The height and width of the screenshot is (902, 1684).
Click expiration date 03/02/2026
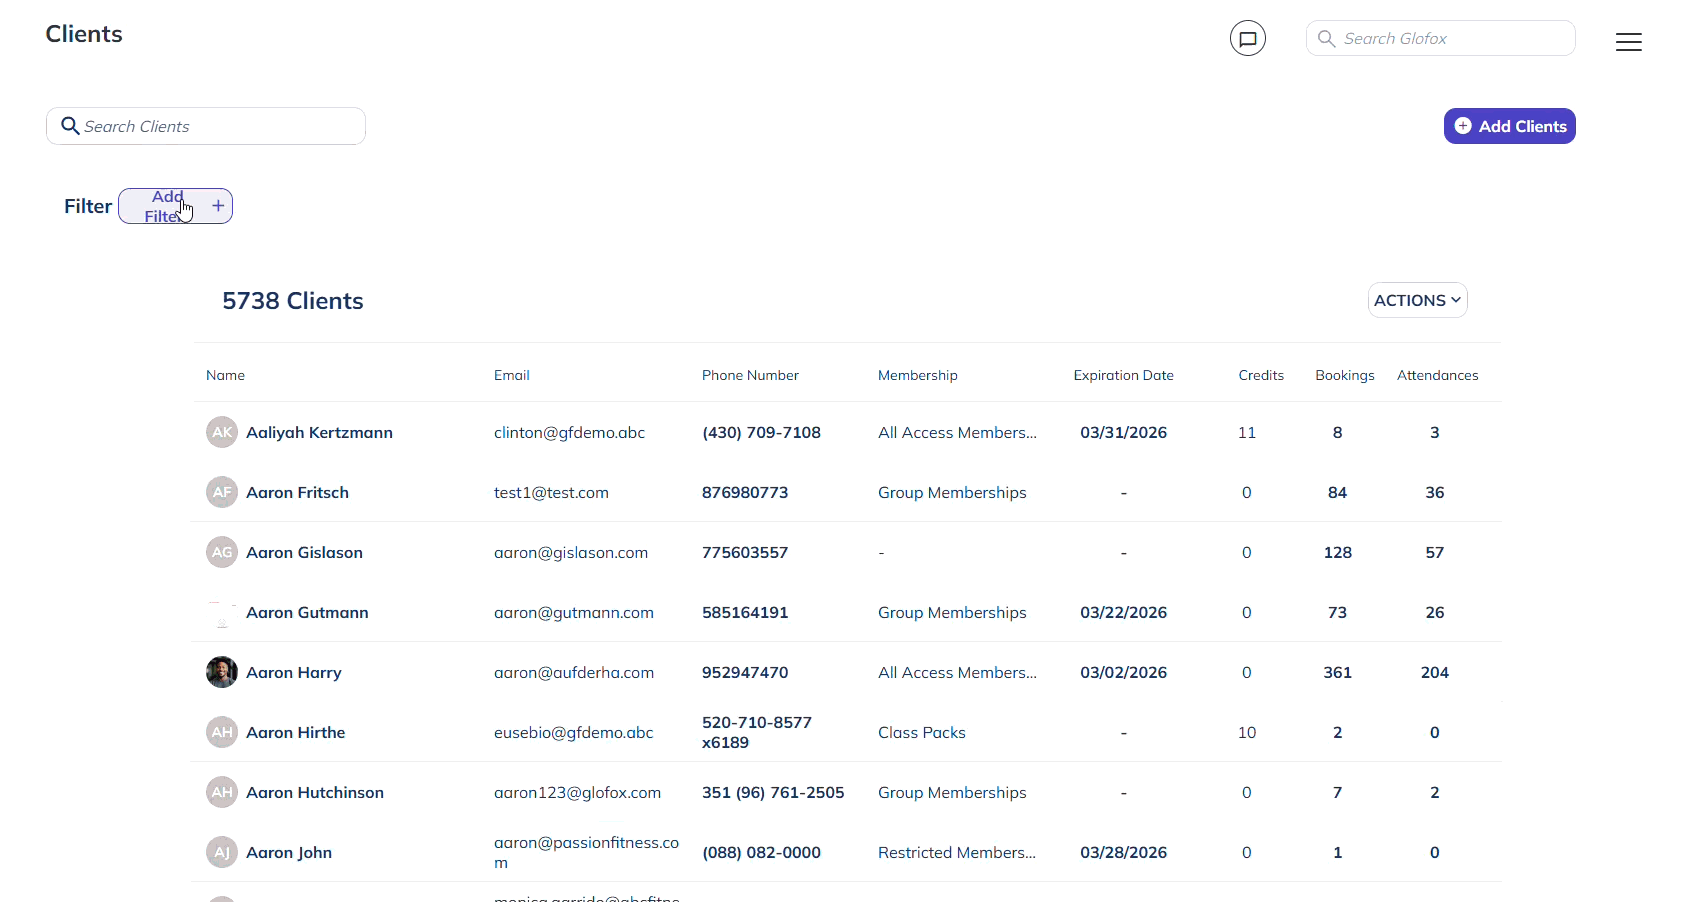coord(1123,672)
